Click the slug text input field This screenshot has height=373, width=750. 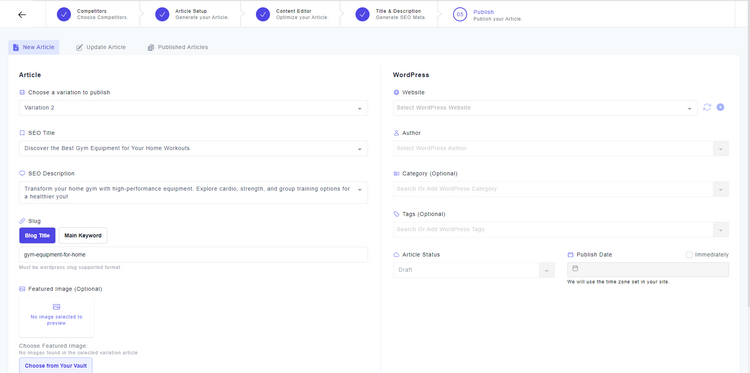click(193, 255)
